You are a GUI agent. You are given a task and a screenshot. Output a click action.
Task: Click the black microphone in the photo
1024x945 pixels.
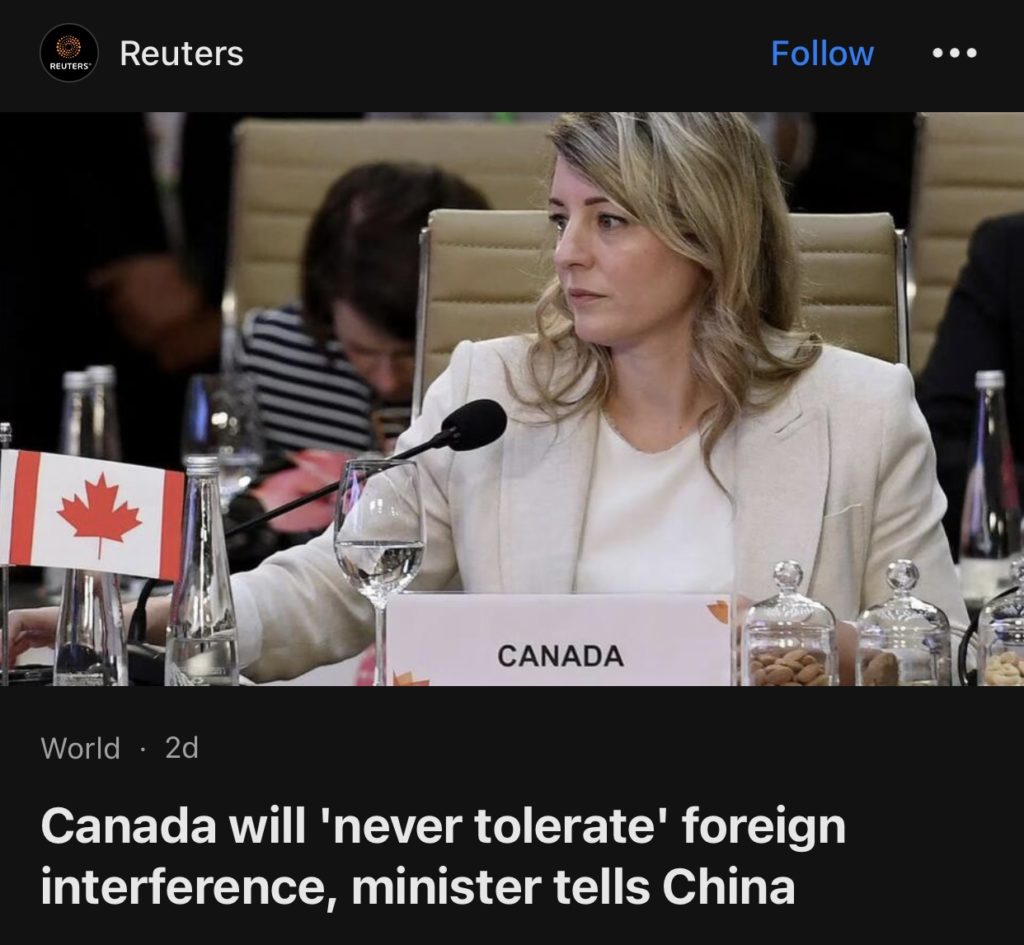pyautogui.click(x=473, y=425)
